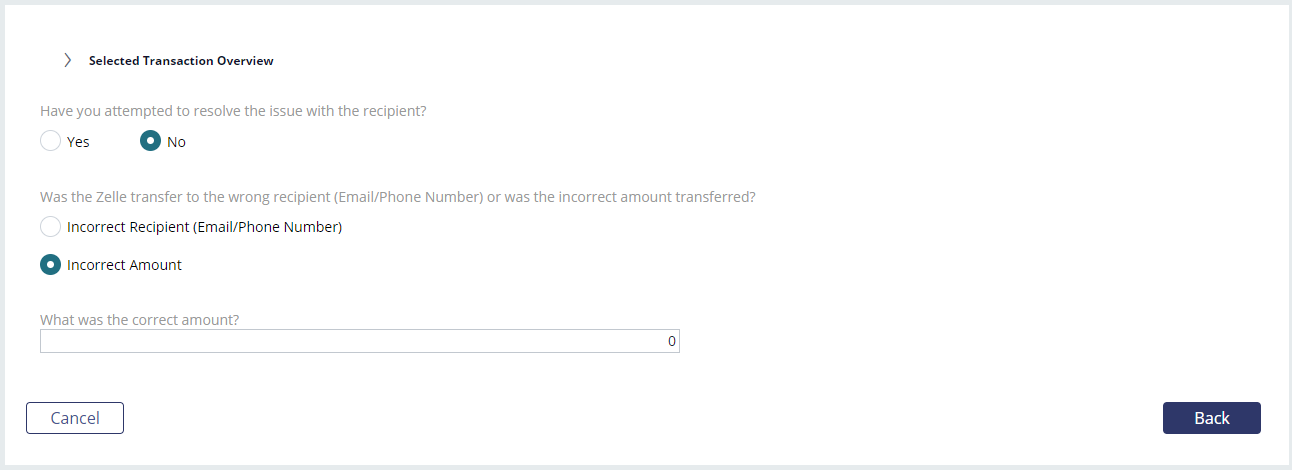Choose the Incorrect Amount radio circle
This screenshot has width=1292, height=470.
click(50, 265)
